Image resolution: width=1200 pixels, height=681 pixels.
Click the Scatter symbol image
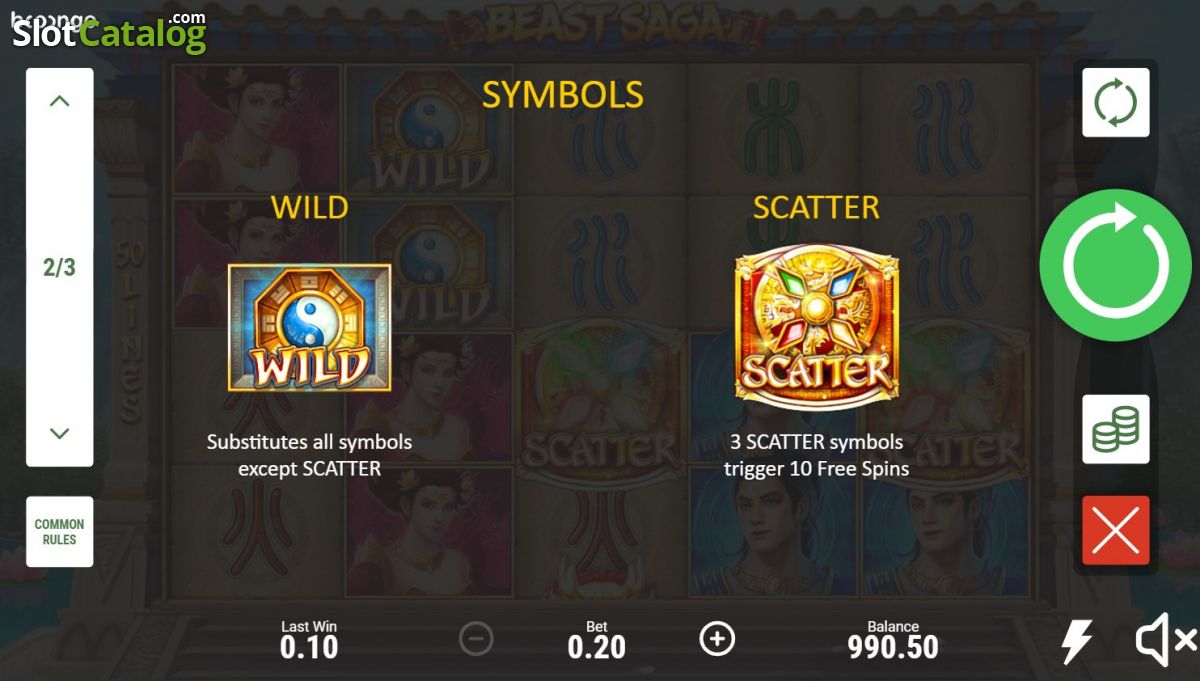817,327
